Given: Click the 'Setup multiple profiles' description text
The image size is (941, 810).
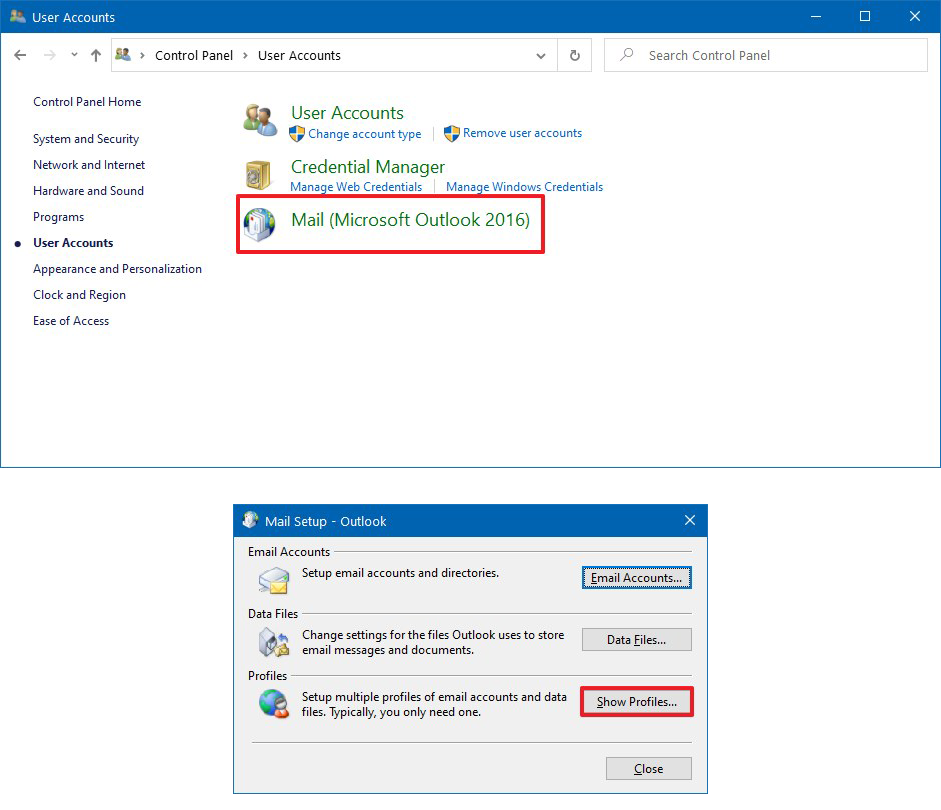Looking at the screenshot, I should 434,704.
